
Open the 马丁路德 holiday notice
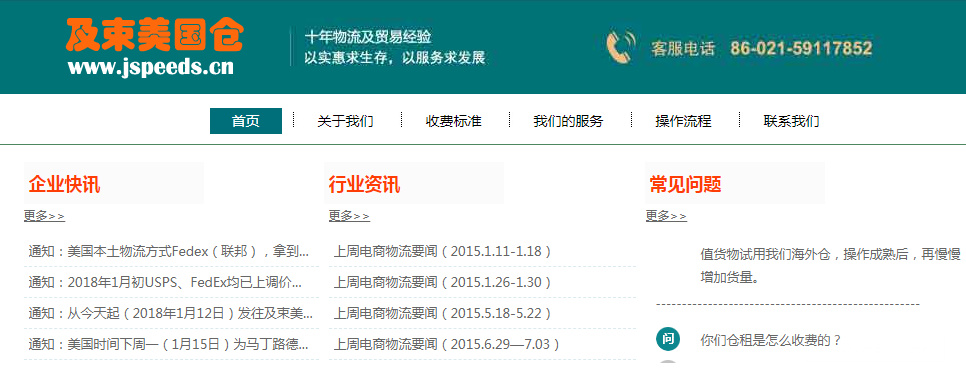tap(169, 344)
